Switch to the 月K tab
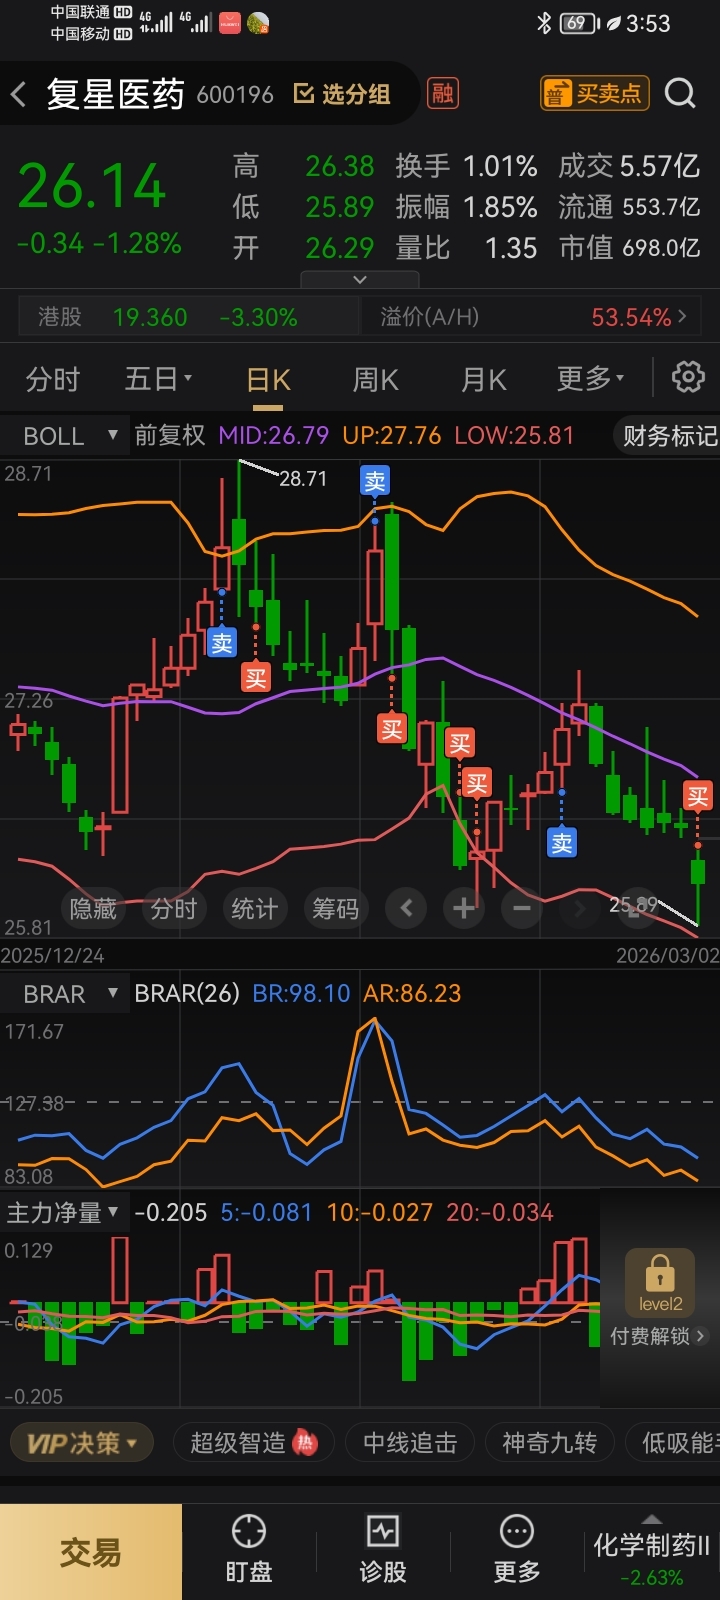 pos(484,380)
